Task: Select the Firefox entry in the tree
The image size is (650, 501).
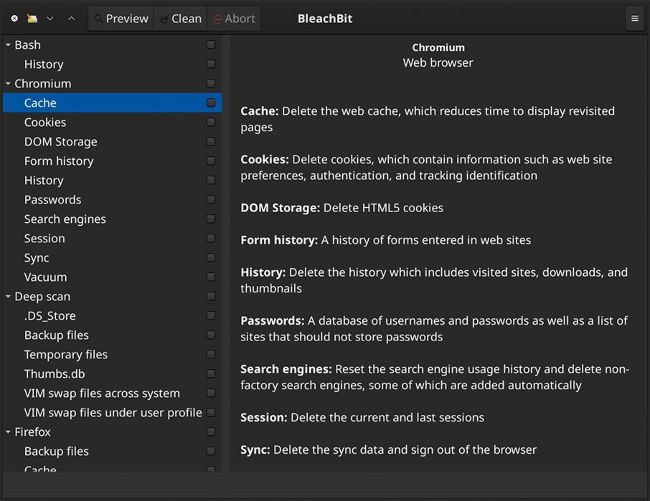Action: (x=32, y=432)
